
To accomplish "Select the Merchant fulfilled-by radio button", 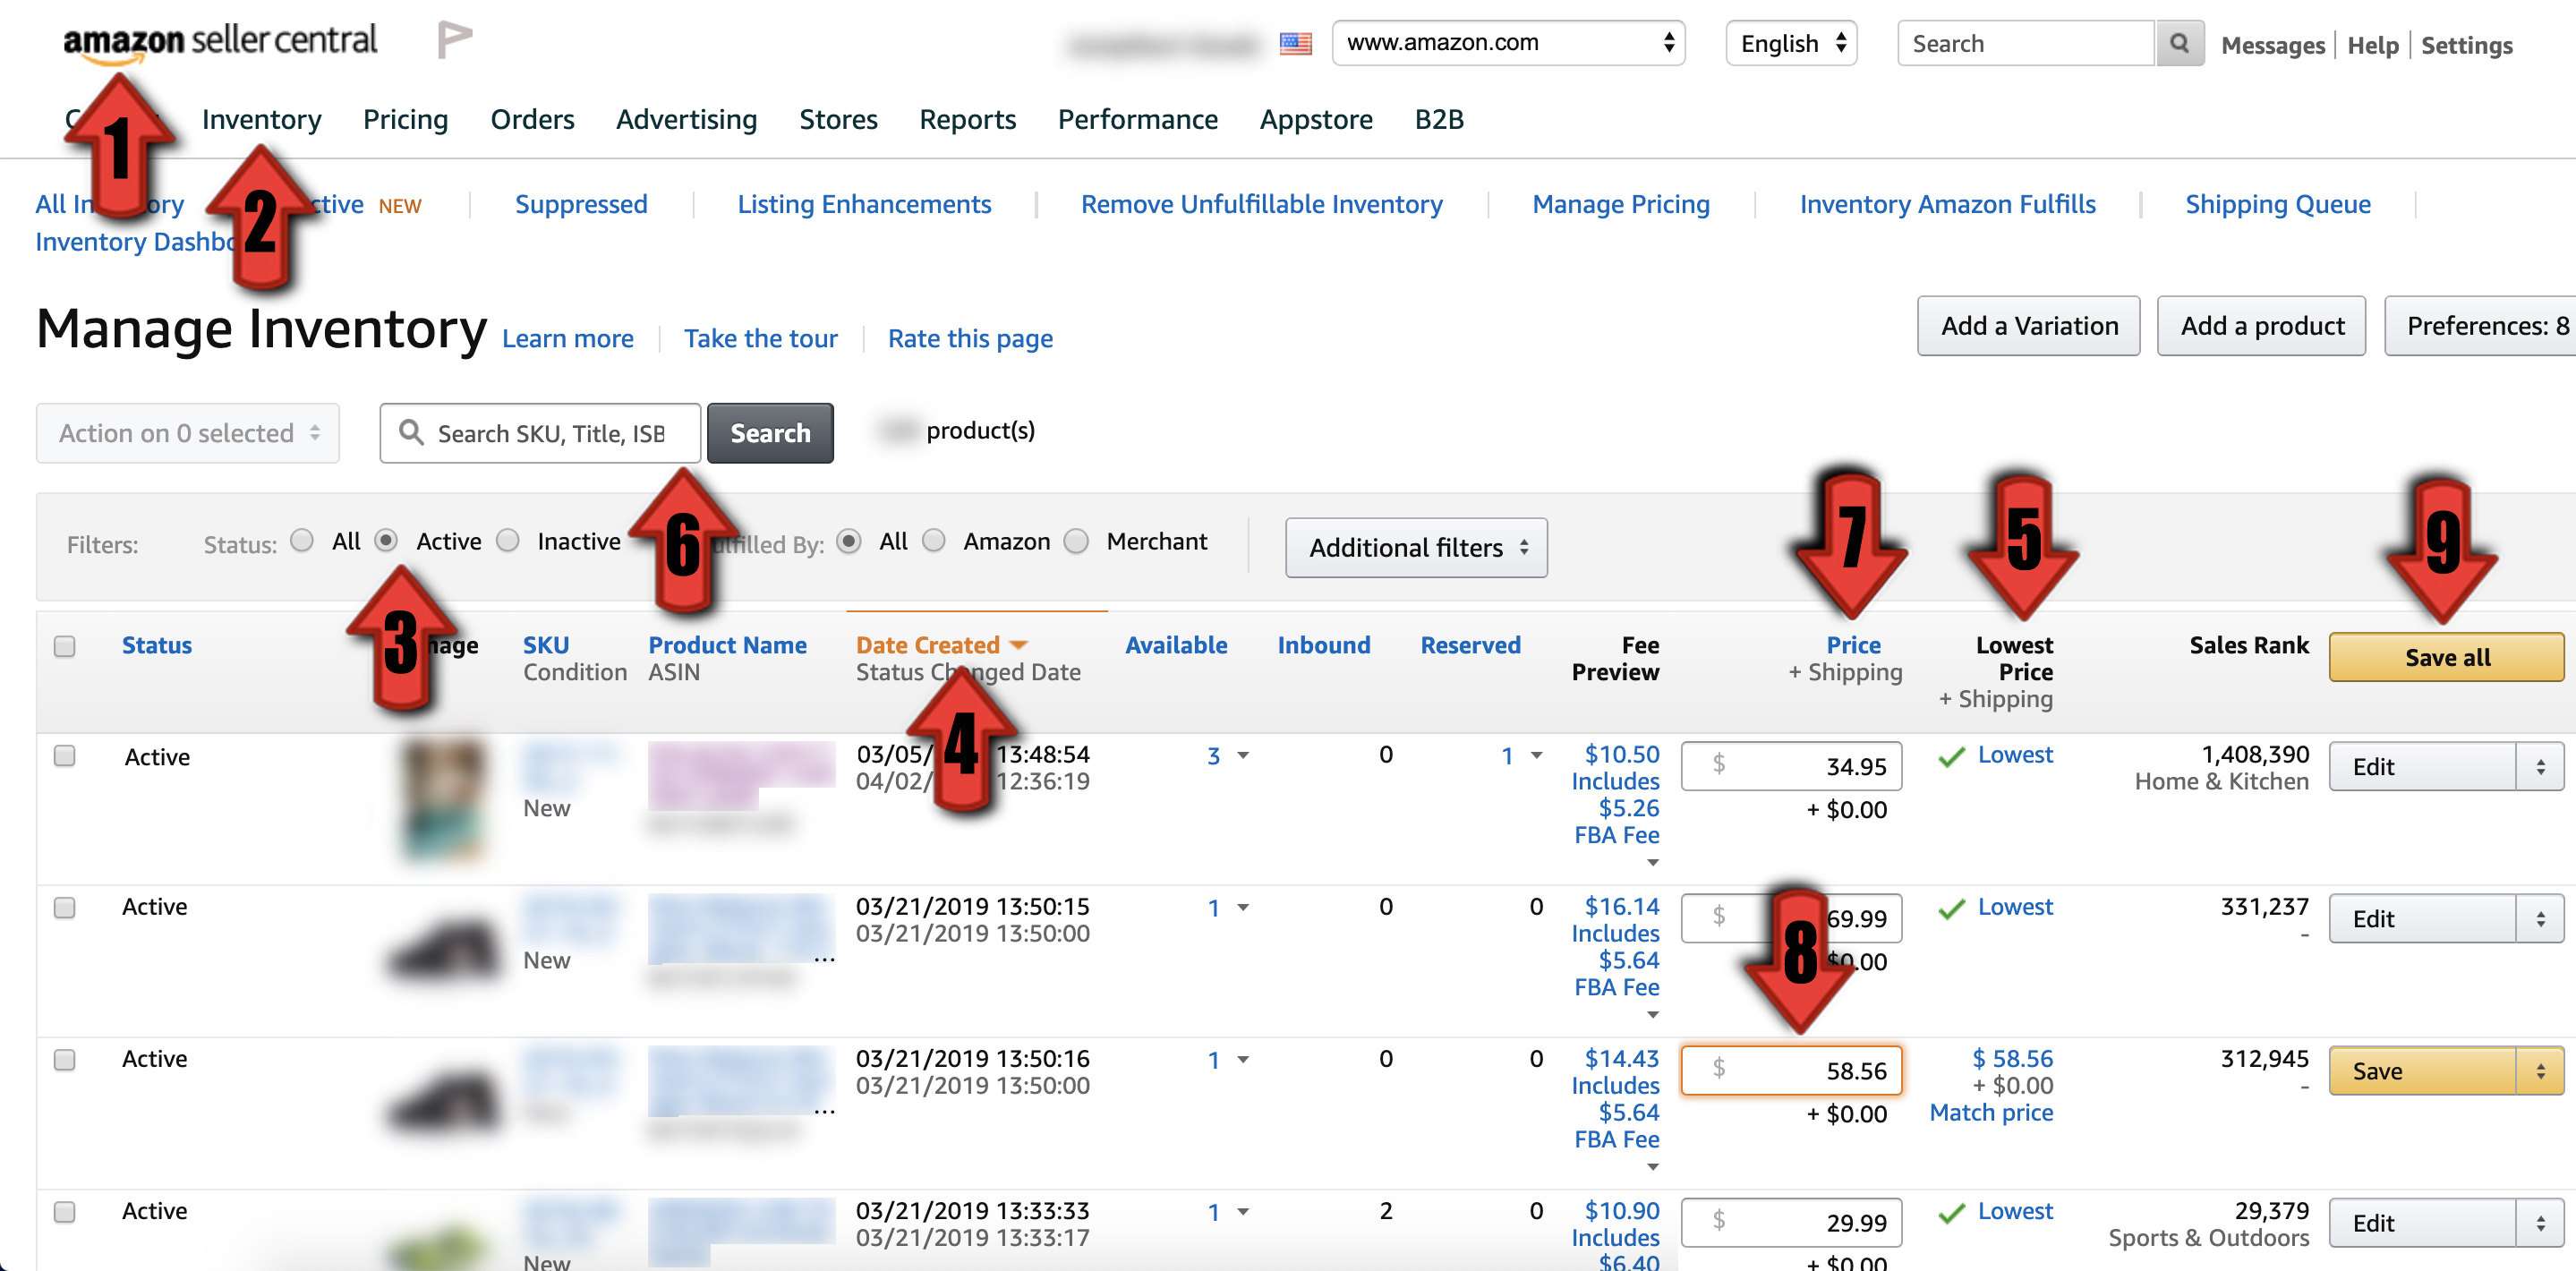I will [x=1077, y=541].
